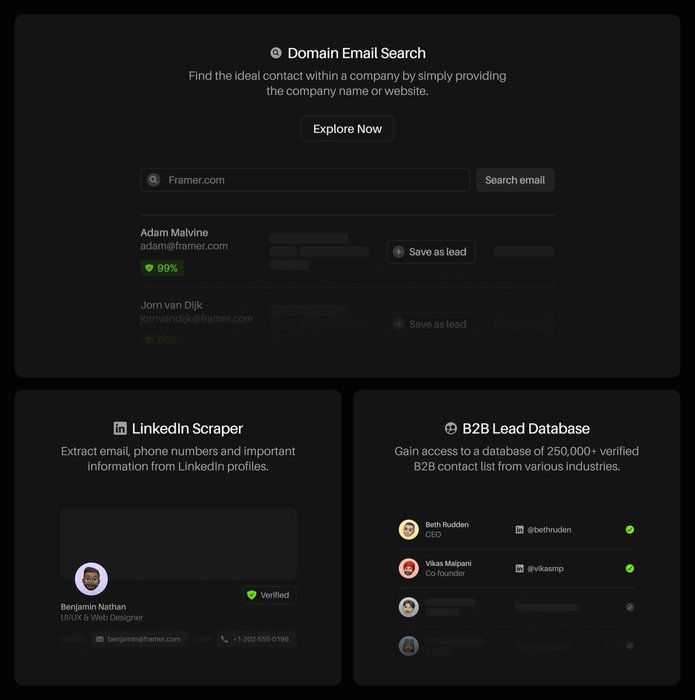Click the Verified badge on Benjamin's profile
This screenshot has height=700, width=695.
click(x=268, y=595)
